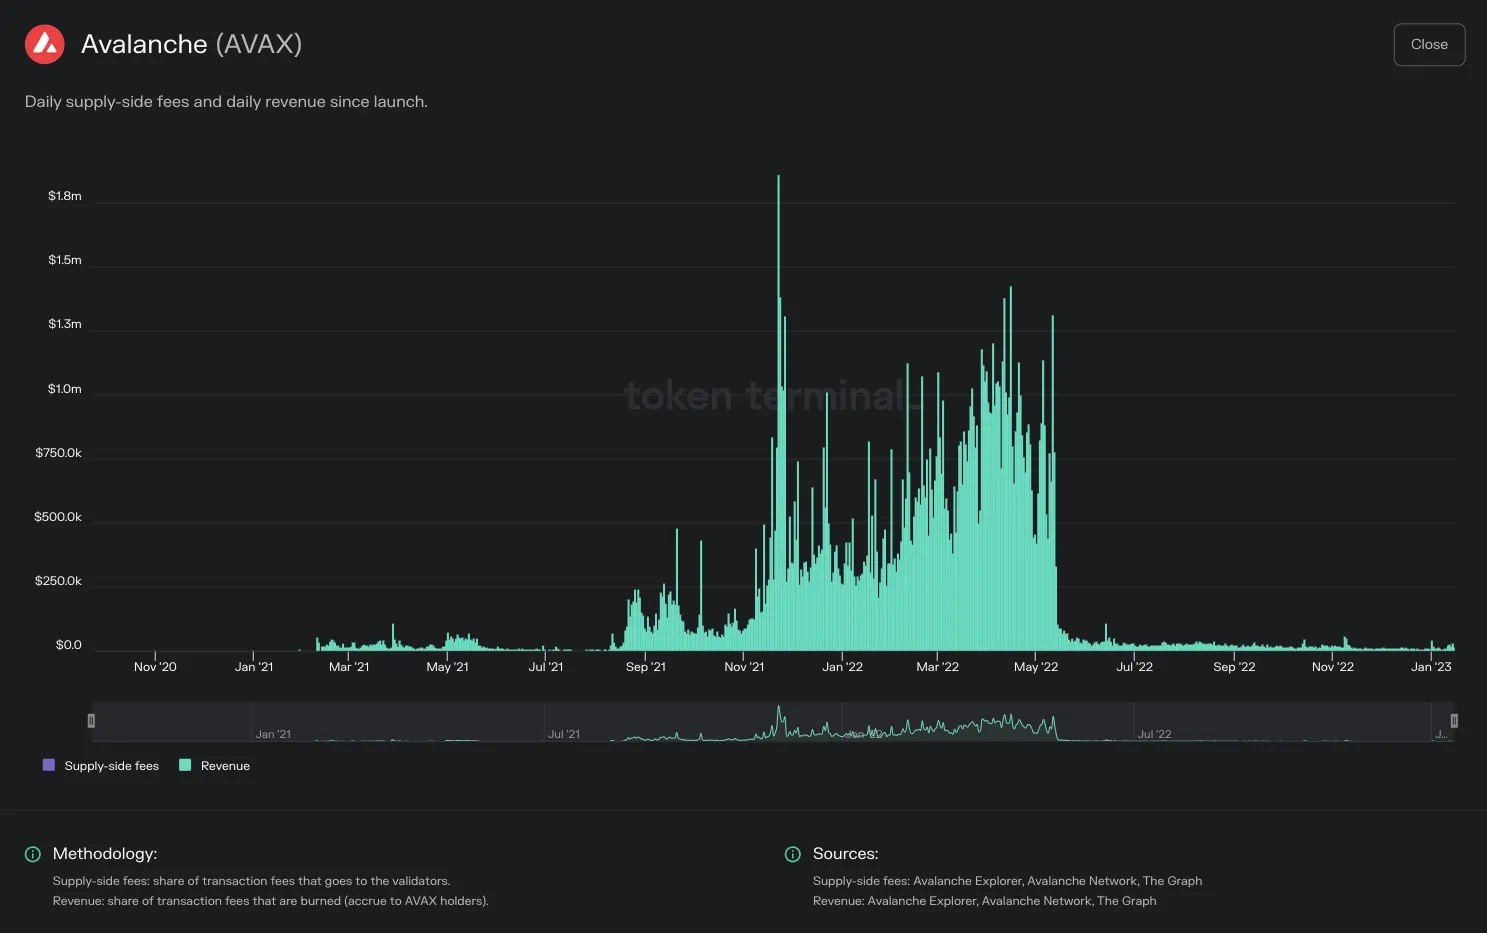Image resolution: width=1487 pixels, height=933 pixels.
Task: Click the Nov '21 x-axis label
Action: click(744, 667)
